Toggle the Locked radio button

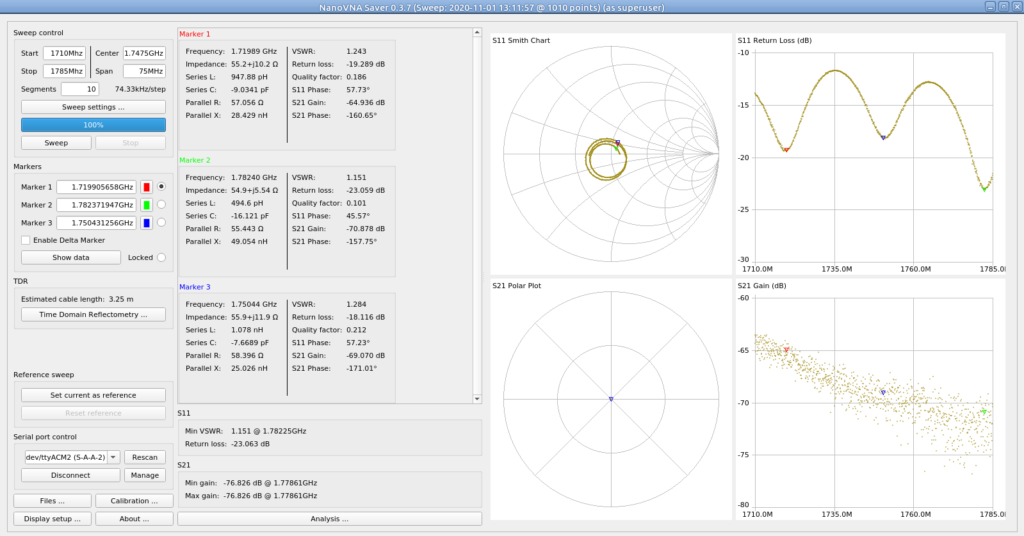[x=161, y=257]
